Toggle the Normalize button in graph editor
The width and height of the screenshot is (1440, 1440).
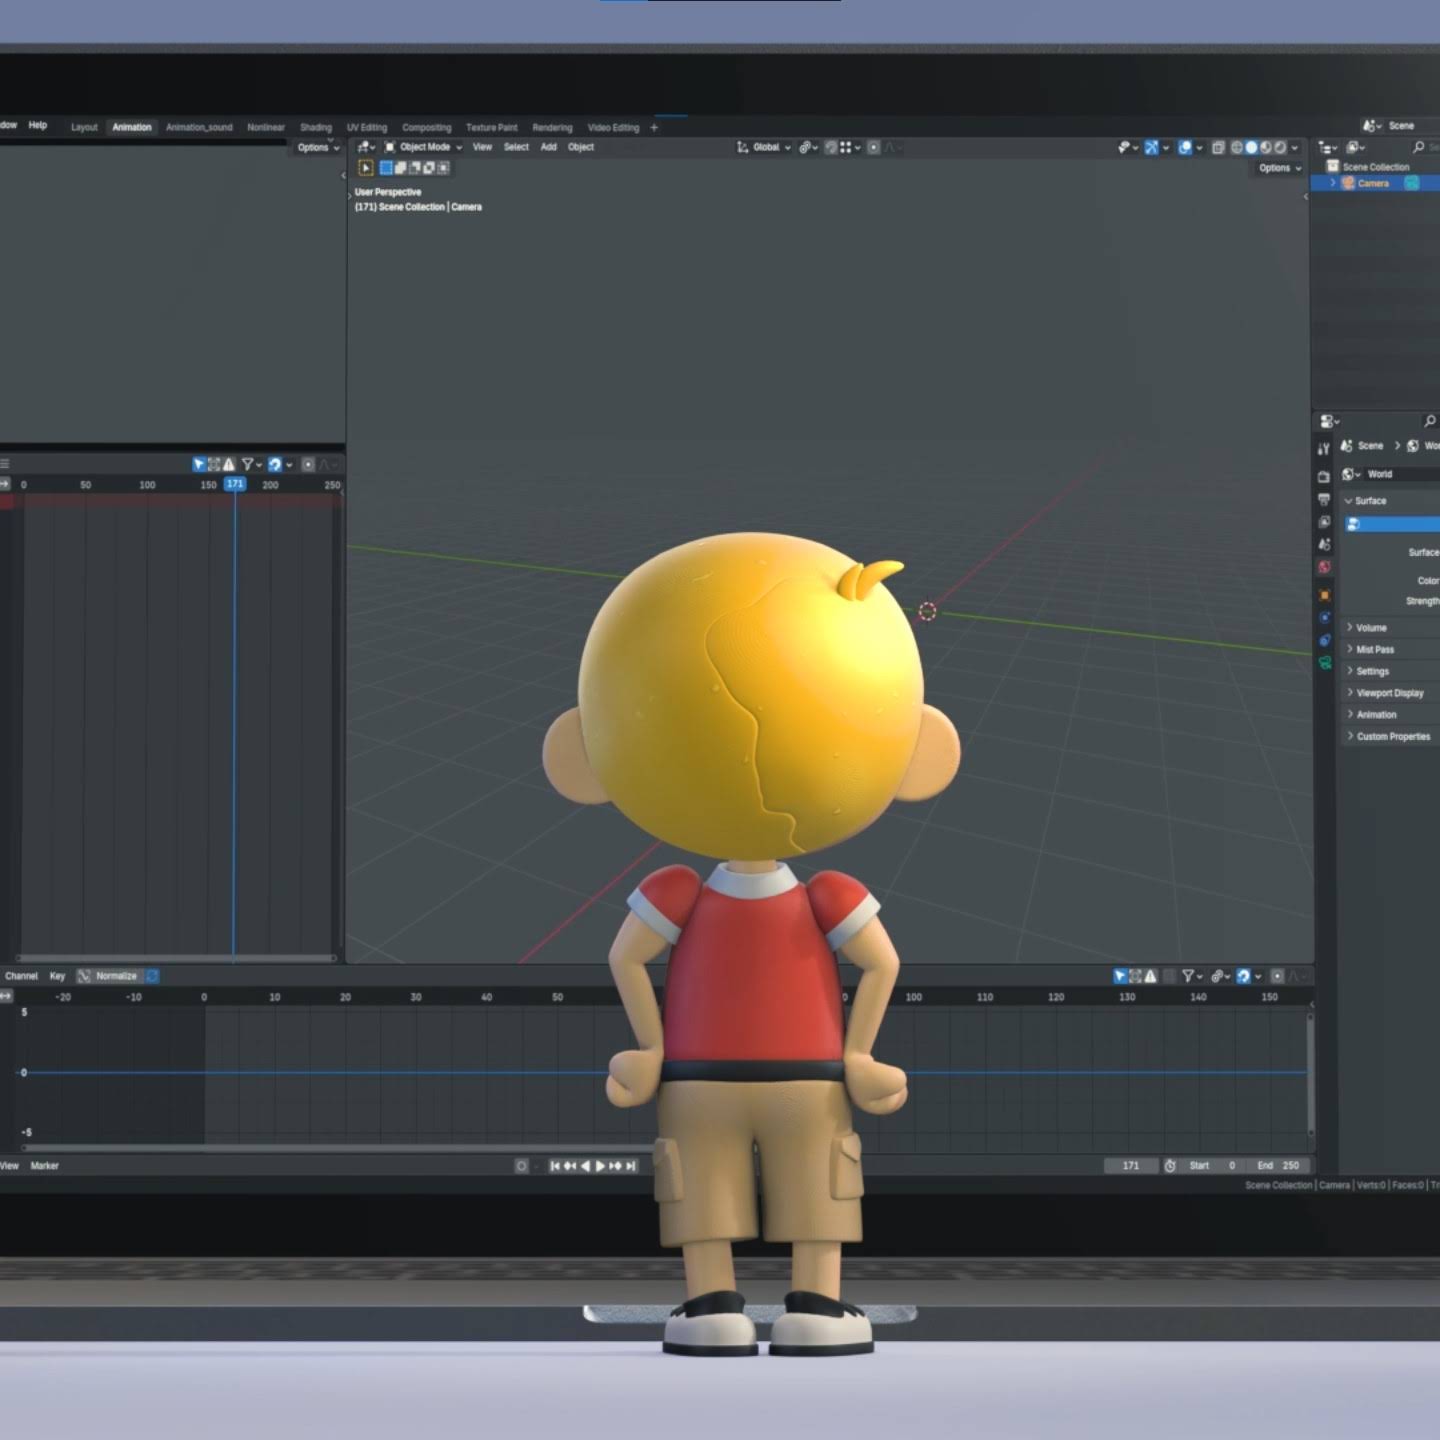(108, 976)
